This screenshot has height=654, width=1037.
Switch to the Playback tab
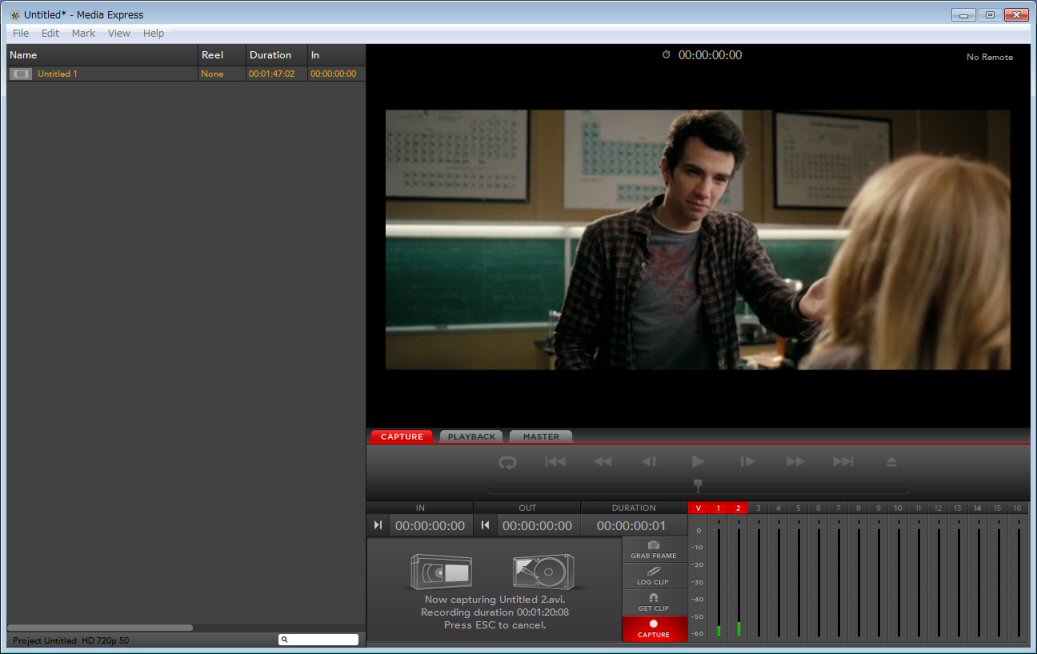point(472,436)
